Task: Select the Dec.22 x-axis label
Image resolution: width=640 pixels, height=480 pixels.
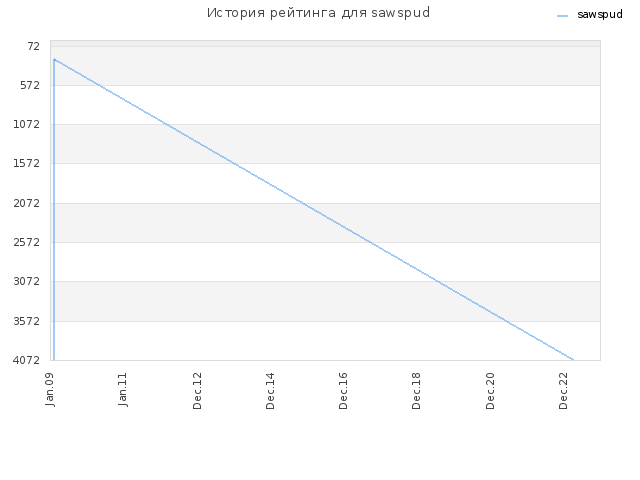Action: click(564, 391)
